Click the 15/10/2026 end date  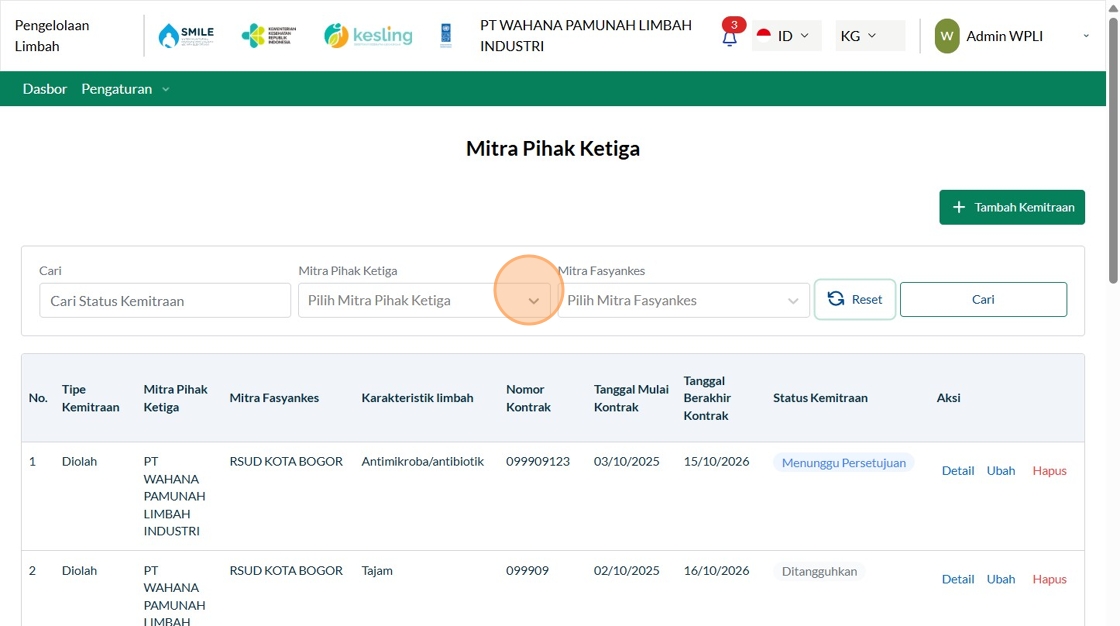pyautogui.click(x=716, y=461)
